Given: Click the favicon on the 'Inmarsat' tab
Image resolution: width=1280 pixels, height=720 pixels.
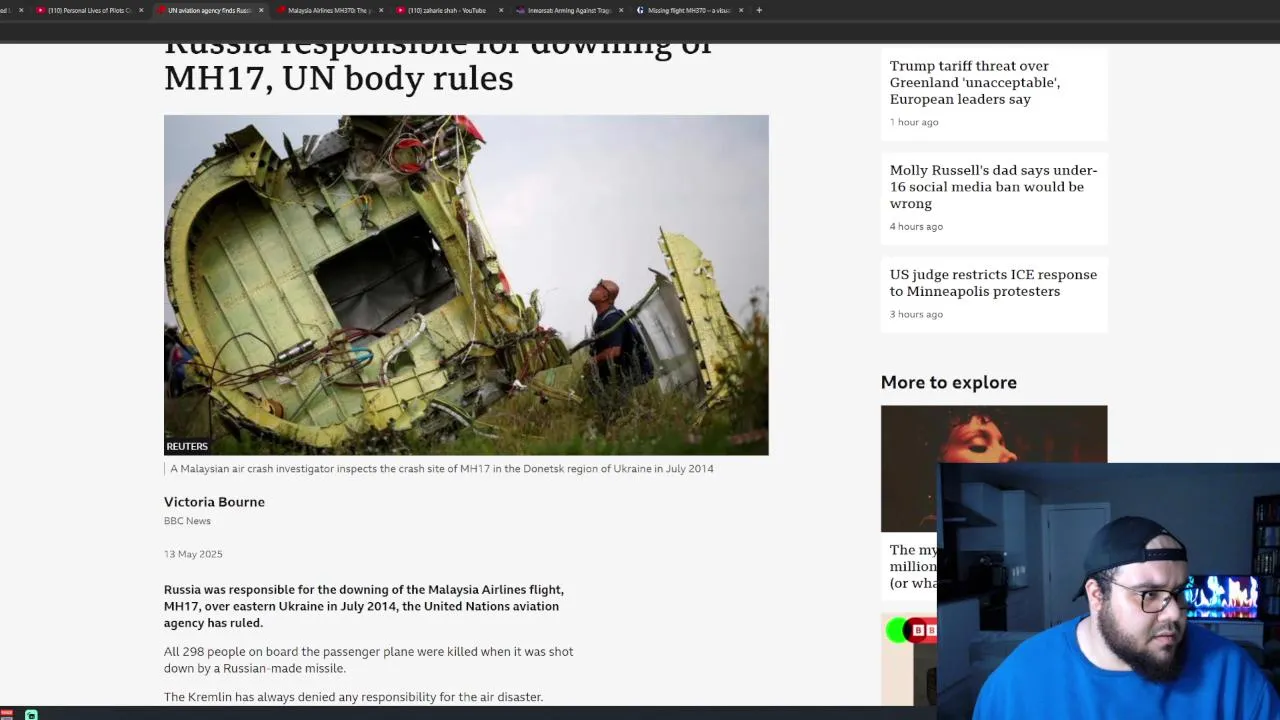Looking at the screenshot, I should [520, 10].
